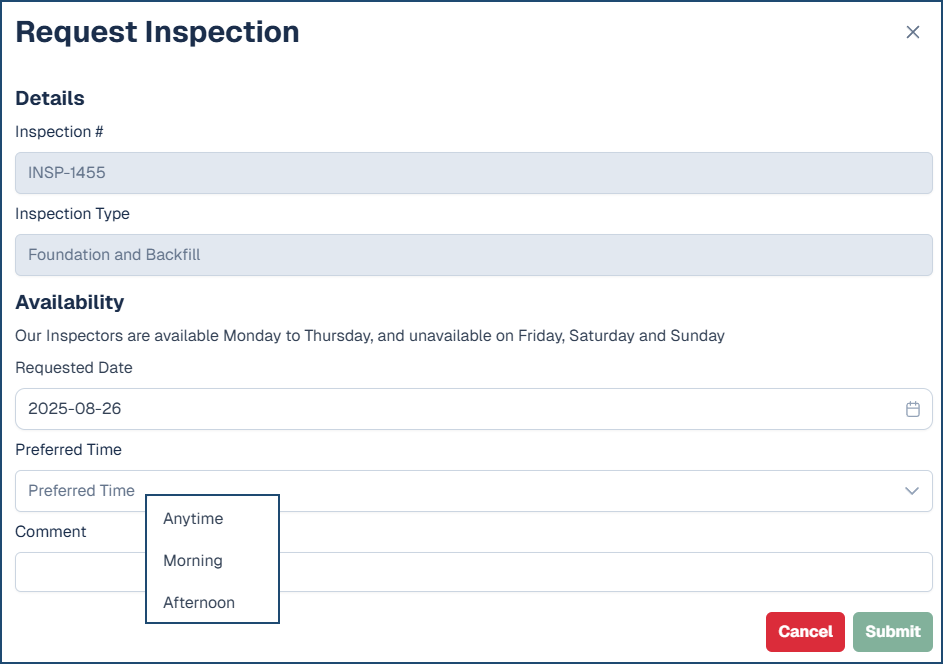Click the Preferred Time label

click(x=68, y=450)
